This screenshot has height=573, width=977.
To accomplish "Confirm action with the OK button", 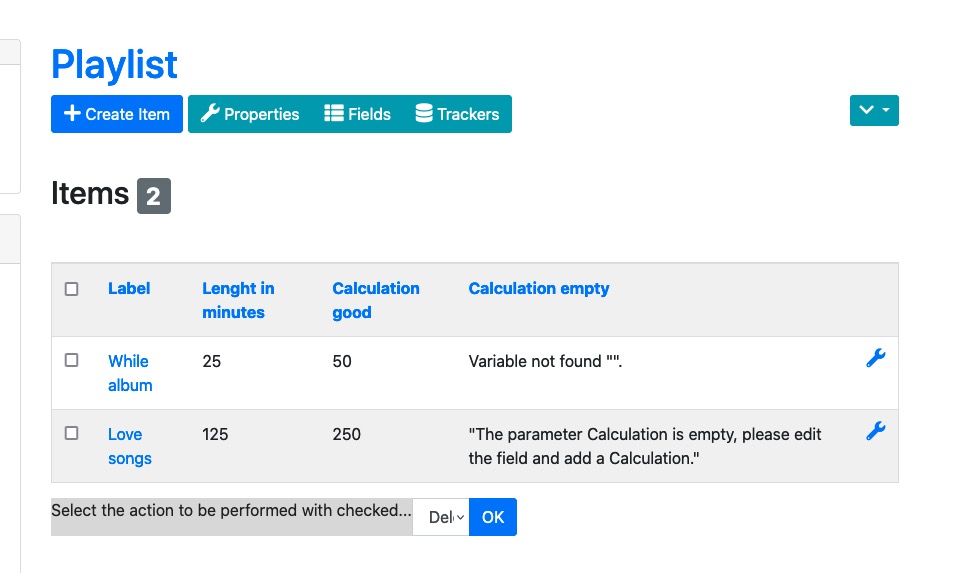I will [x=493, y=517].
